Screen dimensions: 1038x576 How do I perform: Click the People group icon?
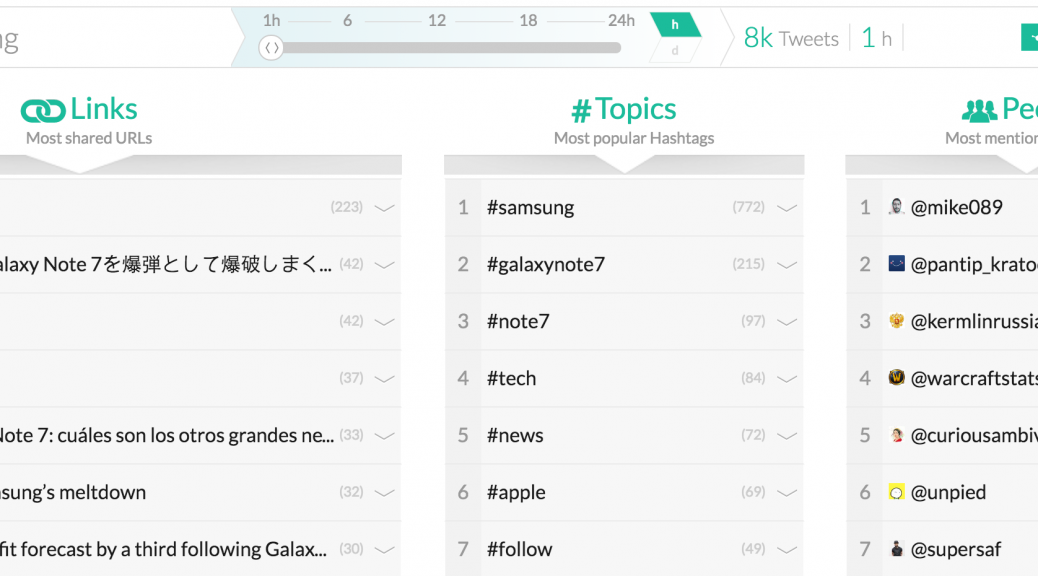coord(979,110)
